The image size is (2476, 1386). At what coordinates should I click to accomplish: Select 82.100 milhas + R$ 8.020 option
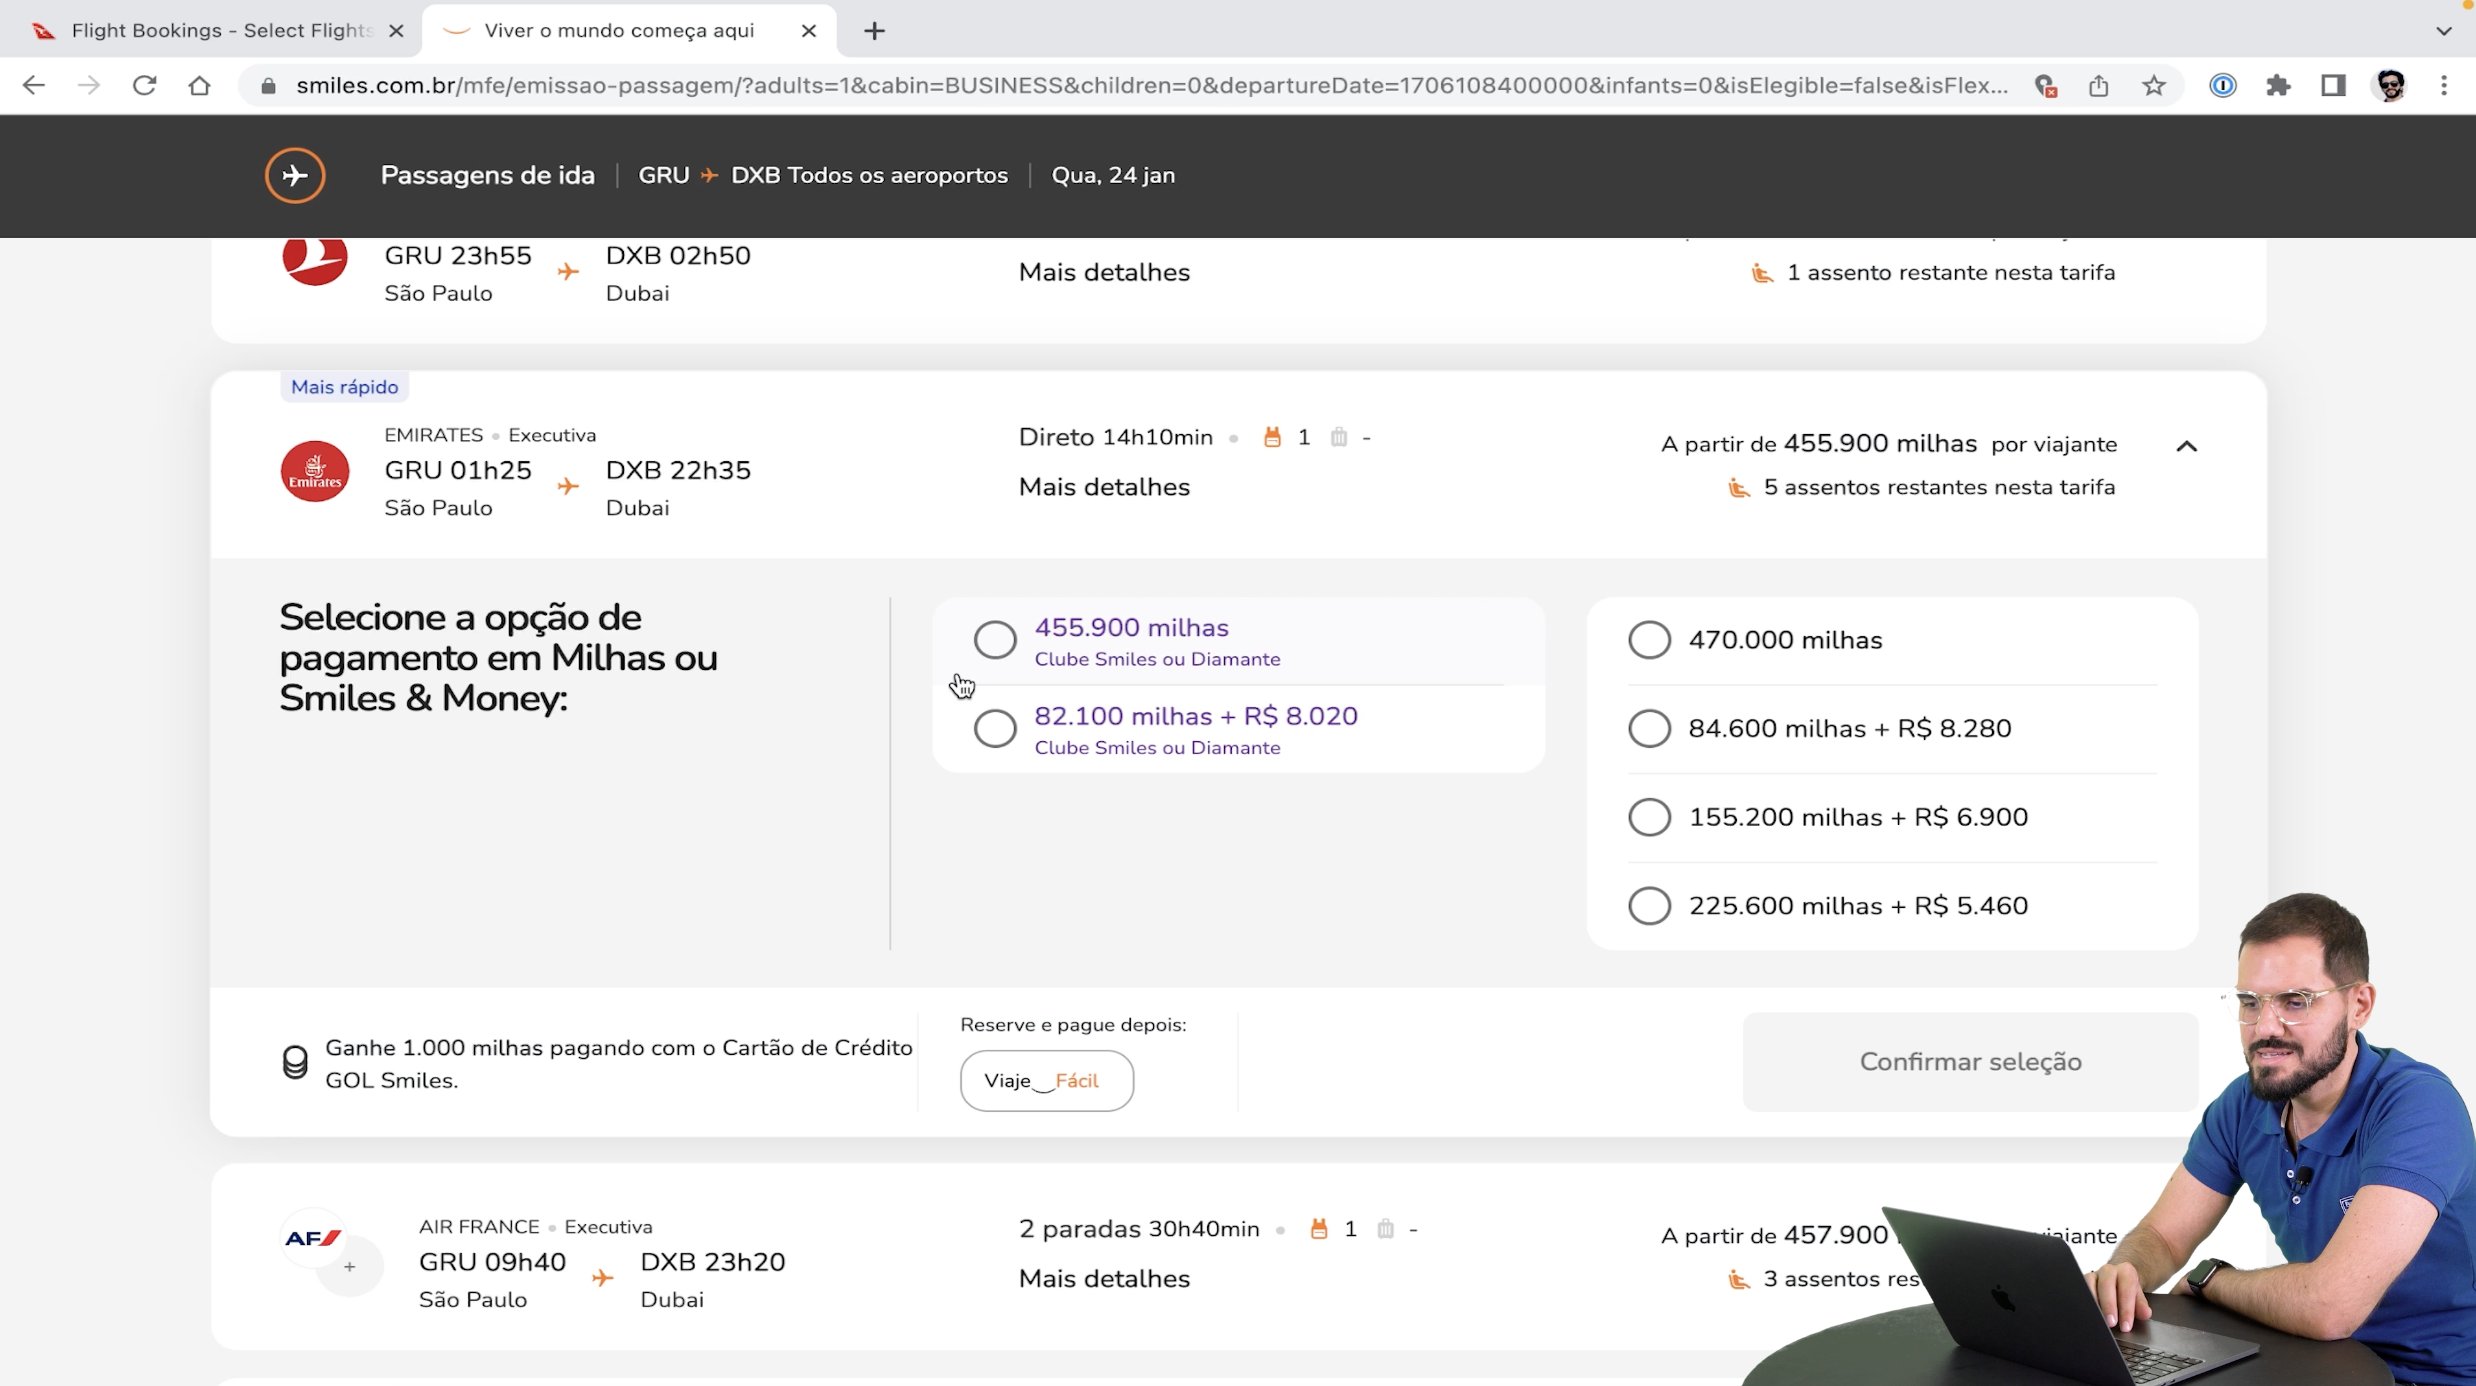(995, 729)
